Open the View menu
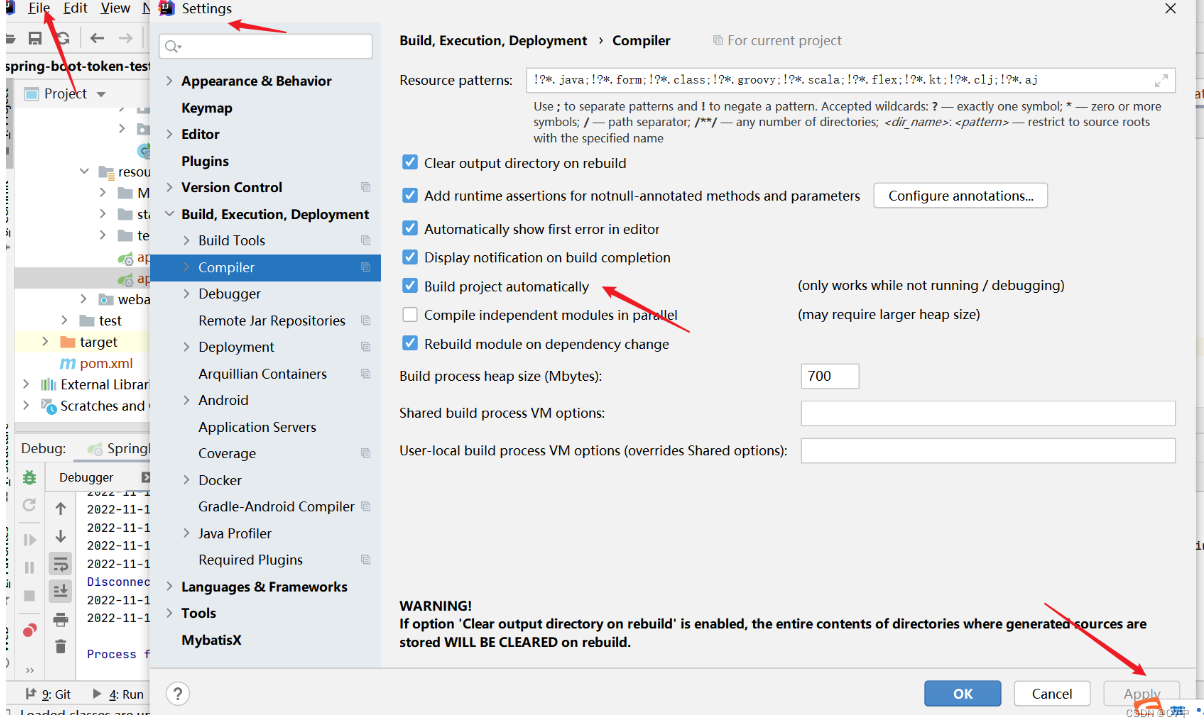The width and height of the screenshot is (1204, 728). [x=116, y=8]
